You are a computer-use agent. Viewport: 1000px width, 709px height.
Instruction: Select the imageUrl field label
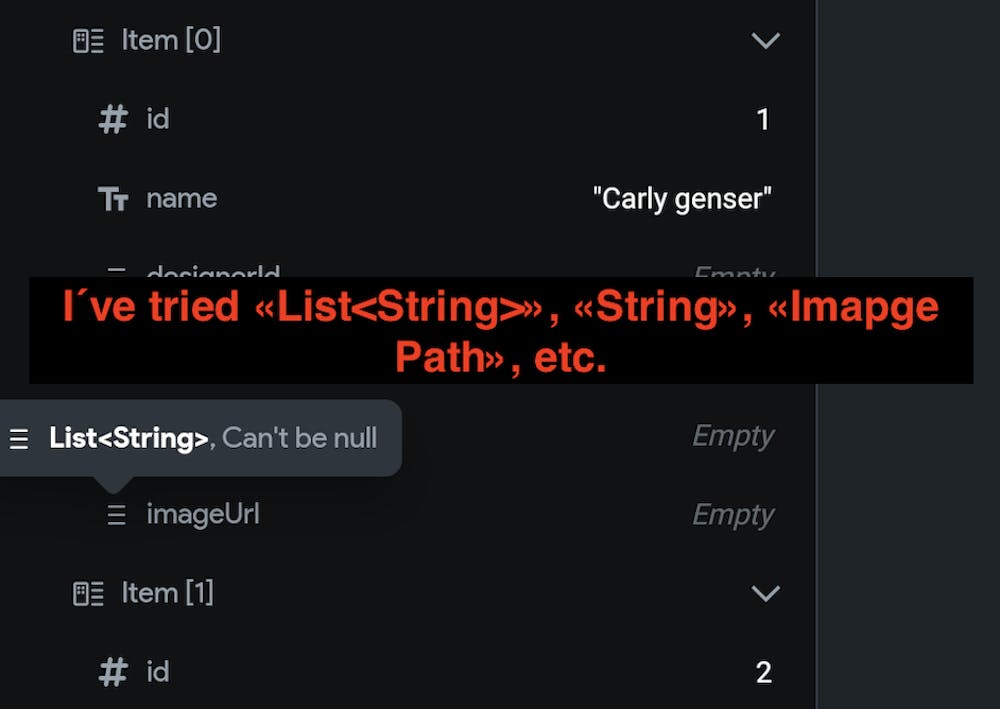pyautogui.click(x=203, y=515)
